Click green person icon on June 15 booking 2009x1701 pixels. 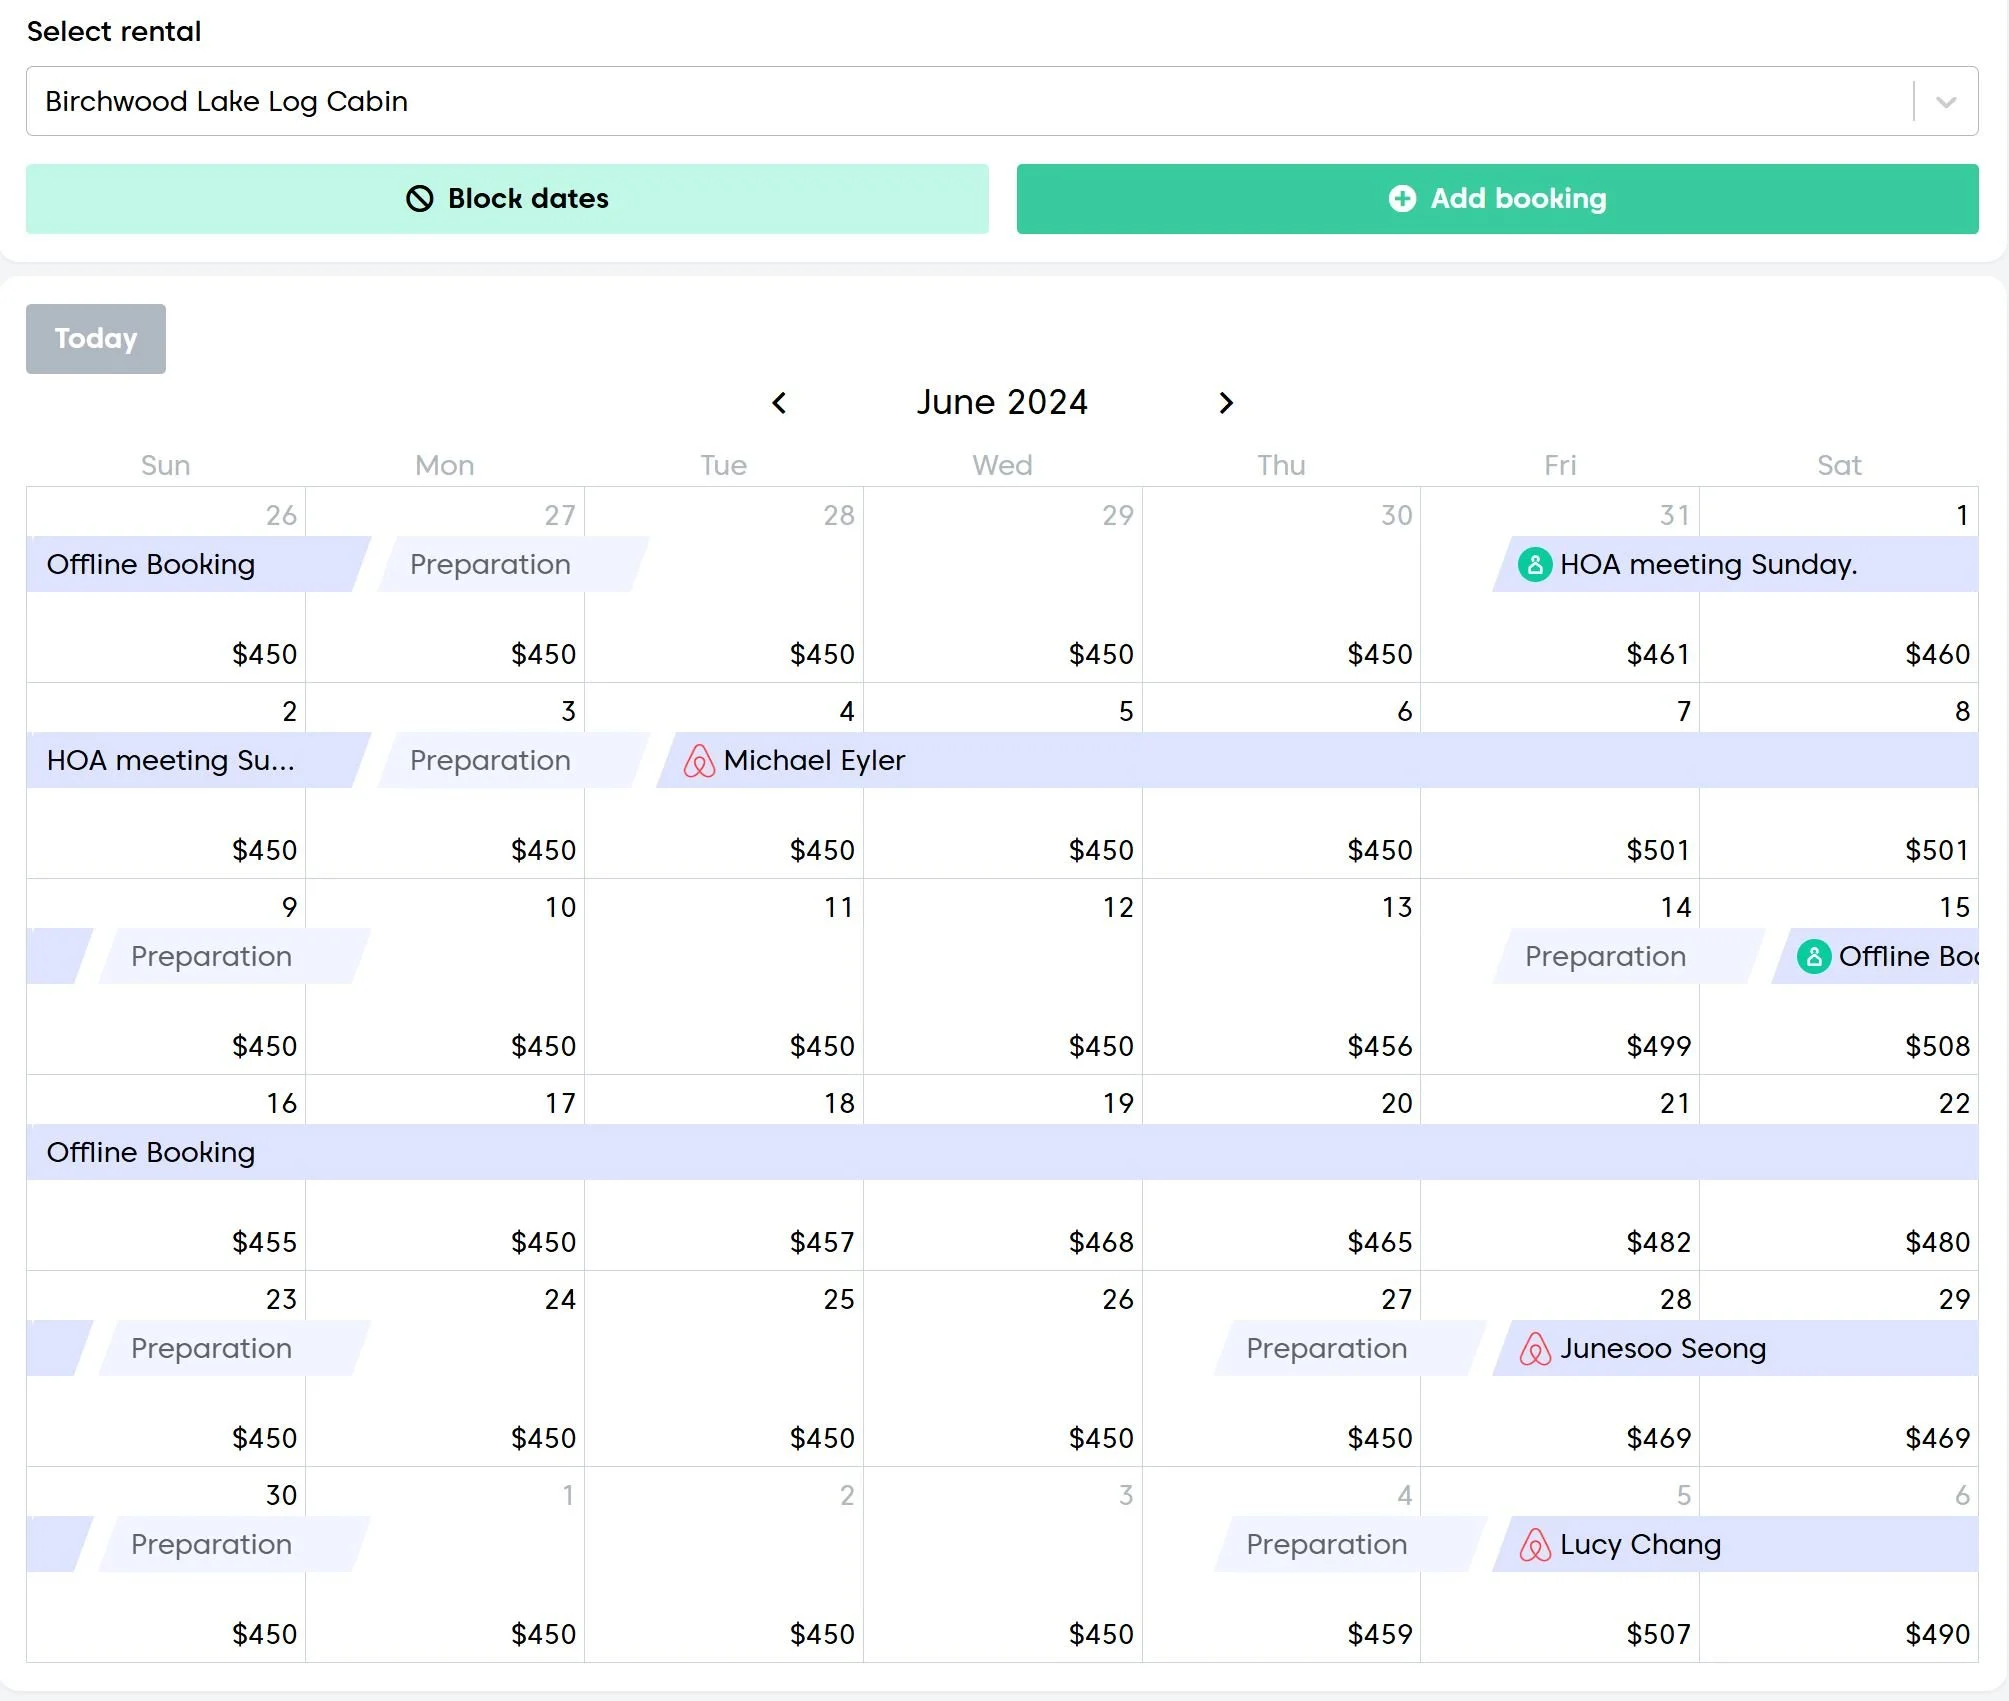point(1814,957)
